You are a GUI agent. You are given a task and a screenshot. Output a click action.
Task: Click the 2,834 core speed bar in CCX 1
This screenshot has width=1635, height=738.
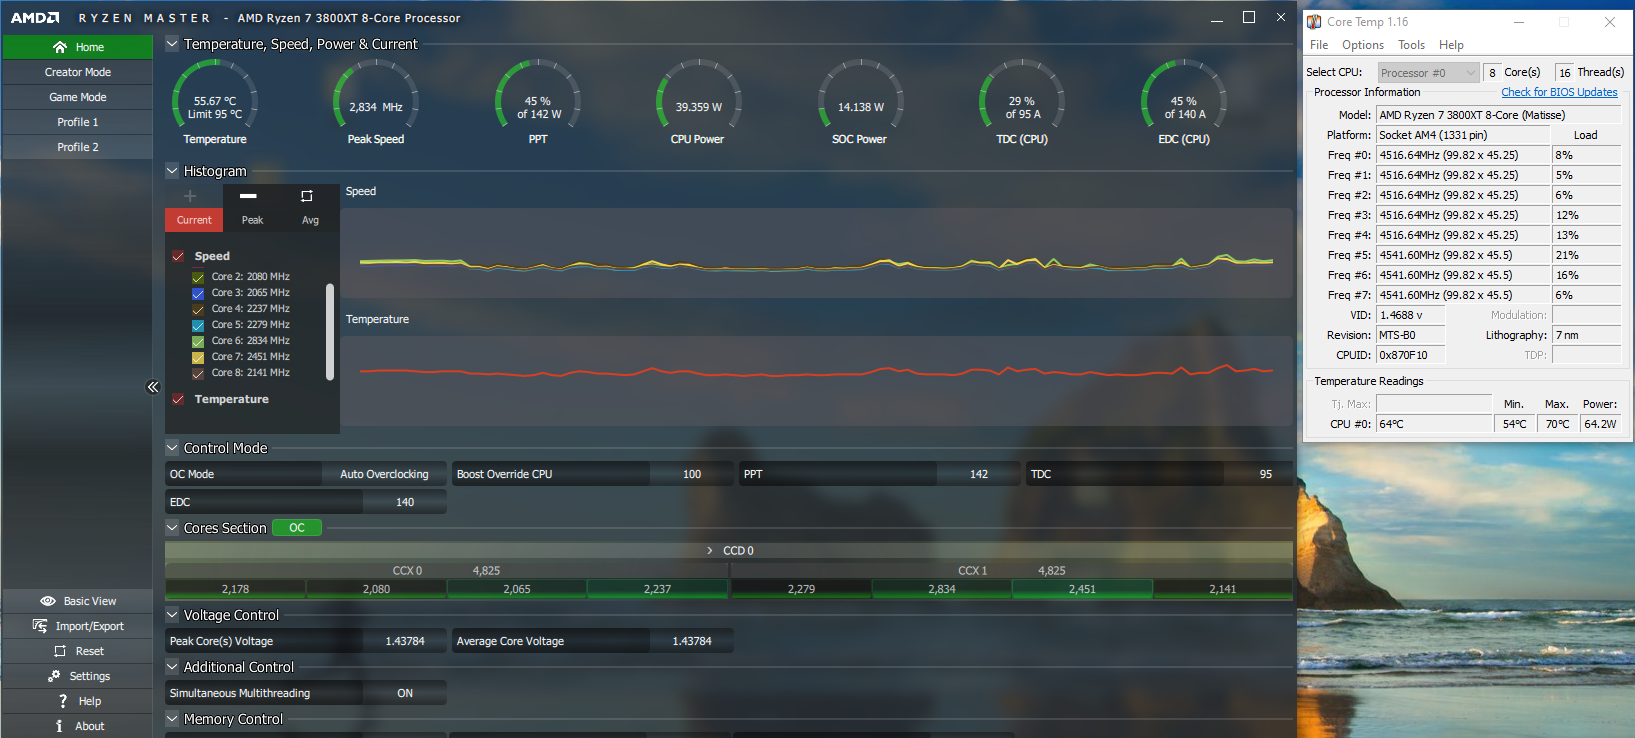click(941, 589)
